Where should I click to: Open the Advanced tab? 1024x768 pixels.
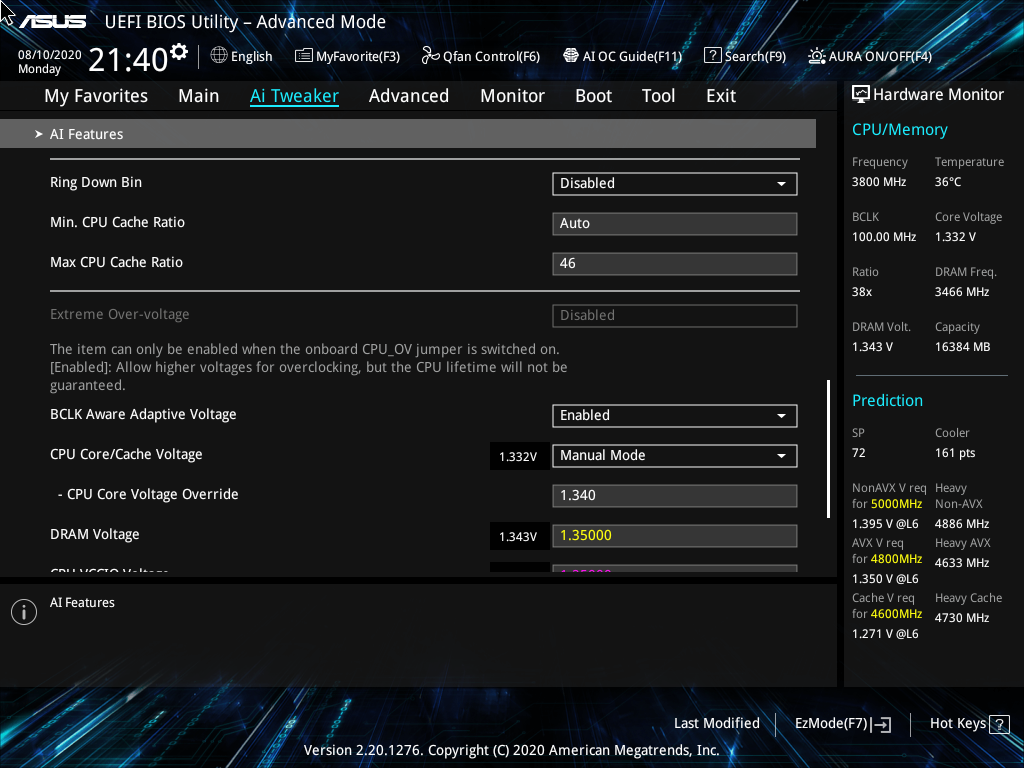[409, 96]
